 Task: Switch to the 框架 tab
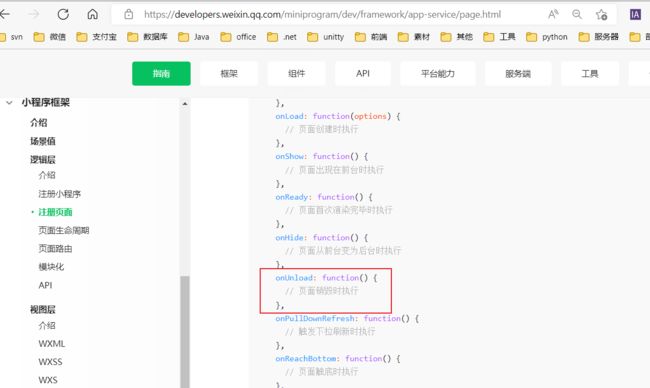pyautogui.click(x=229, y=73)
